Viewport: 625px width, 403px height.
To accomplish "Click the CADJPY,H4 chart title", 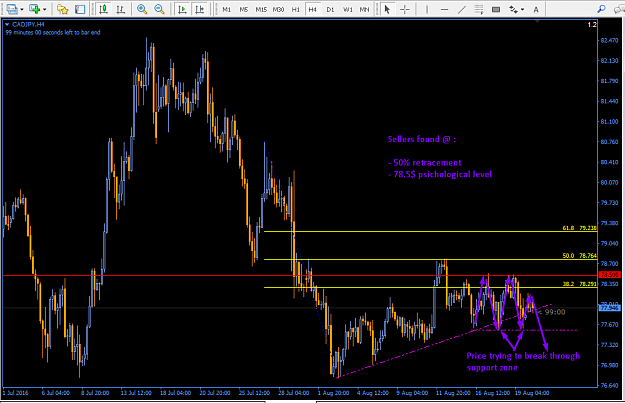I will point(28,24).
